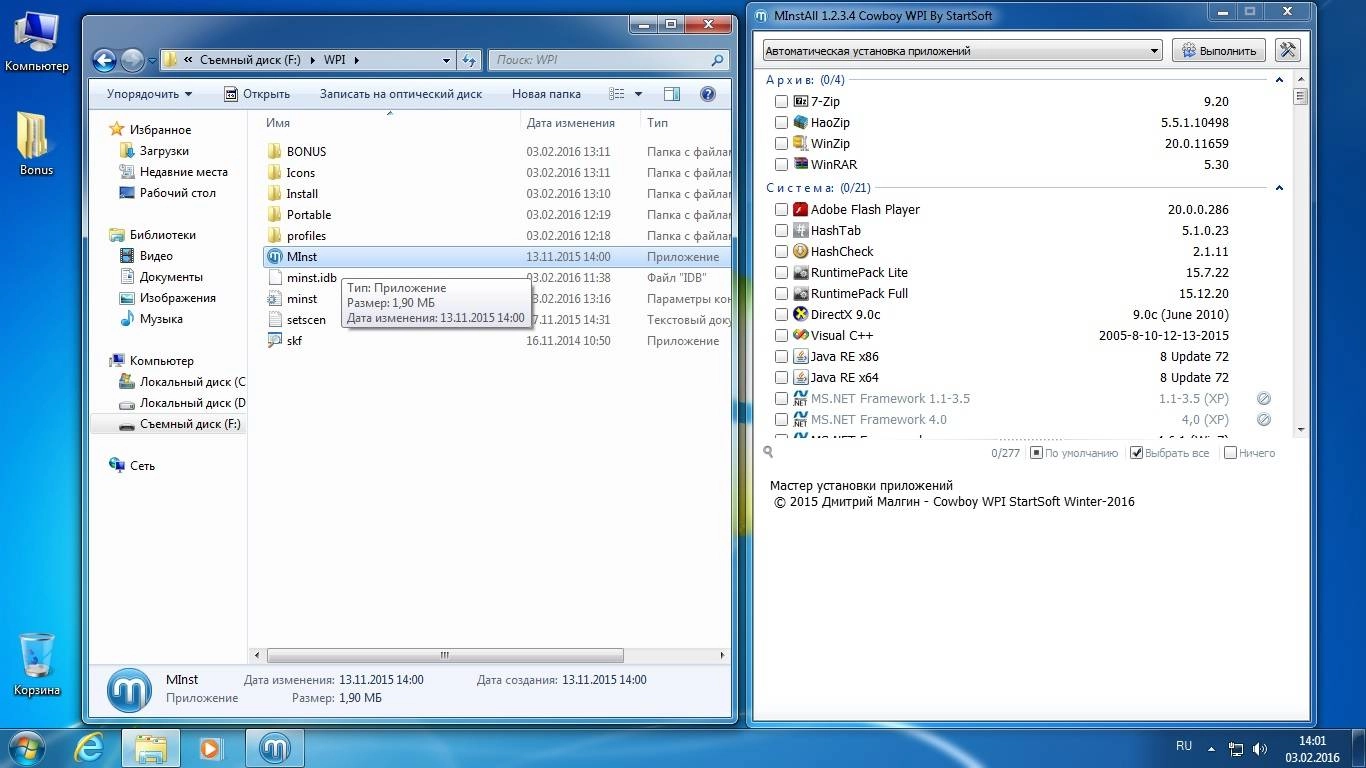The height and width of the screenshot is (768, 1366).
Task: Check the Java RE x64 checkbox
Action: click(x=781, y=377)
